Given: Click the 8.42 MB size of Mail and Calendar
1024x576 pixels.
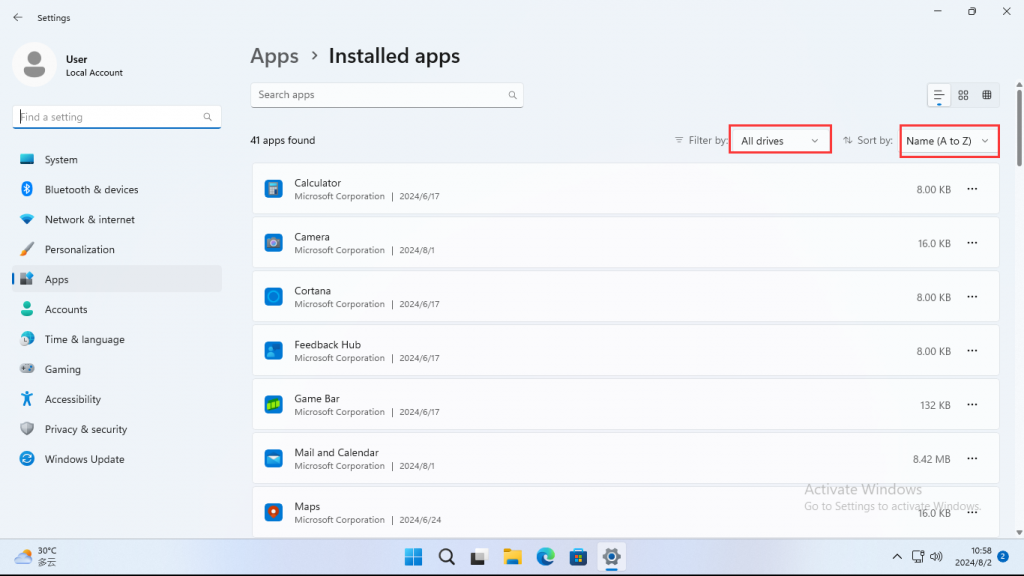Looking at the screenshot, I should pyautogui.click(x=931, y=459).
